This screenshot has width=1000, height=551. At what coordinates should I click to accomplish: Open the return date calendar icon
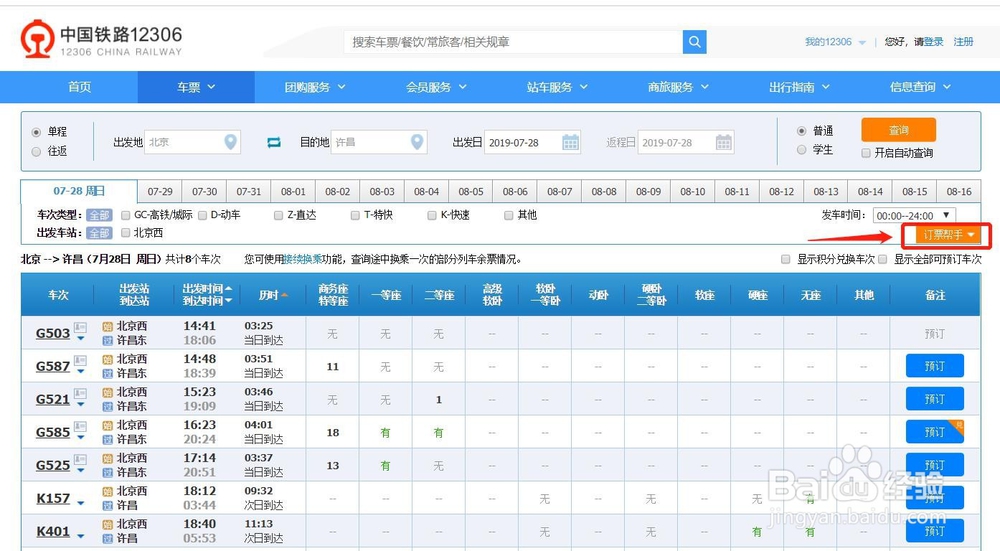[x=723, y=142]
